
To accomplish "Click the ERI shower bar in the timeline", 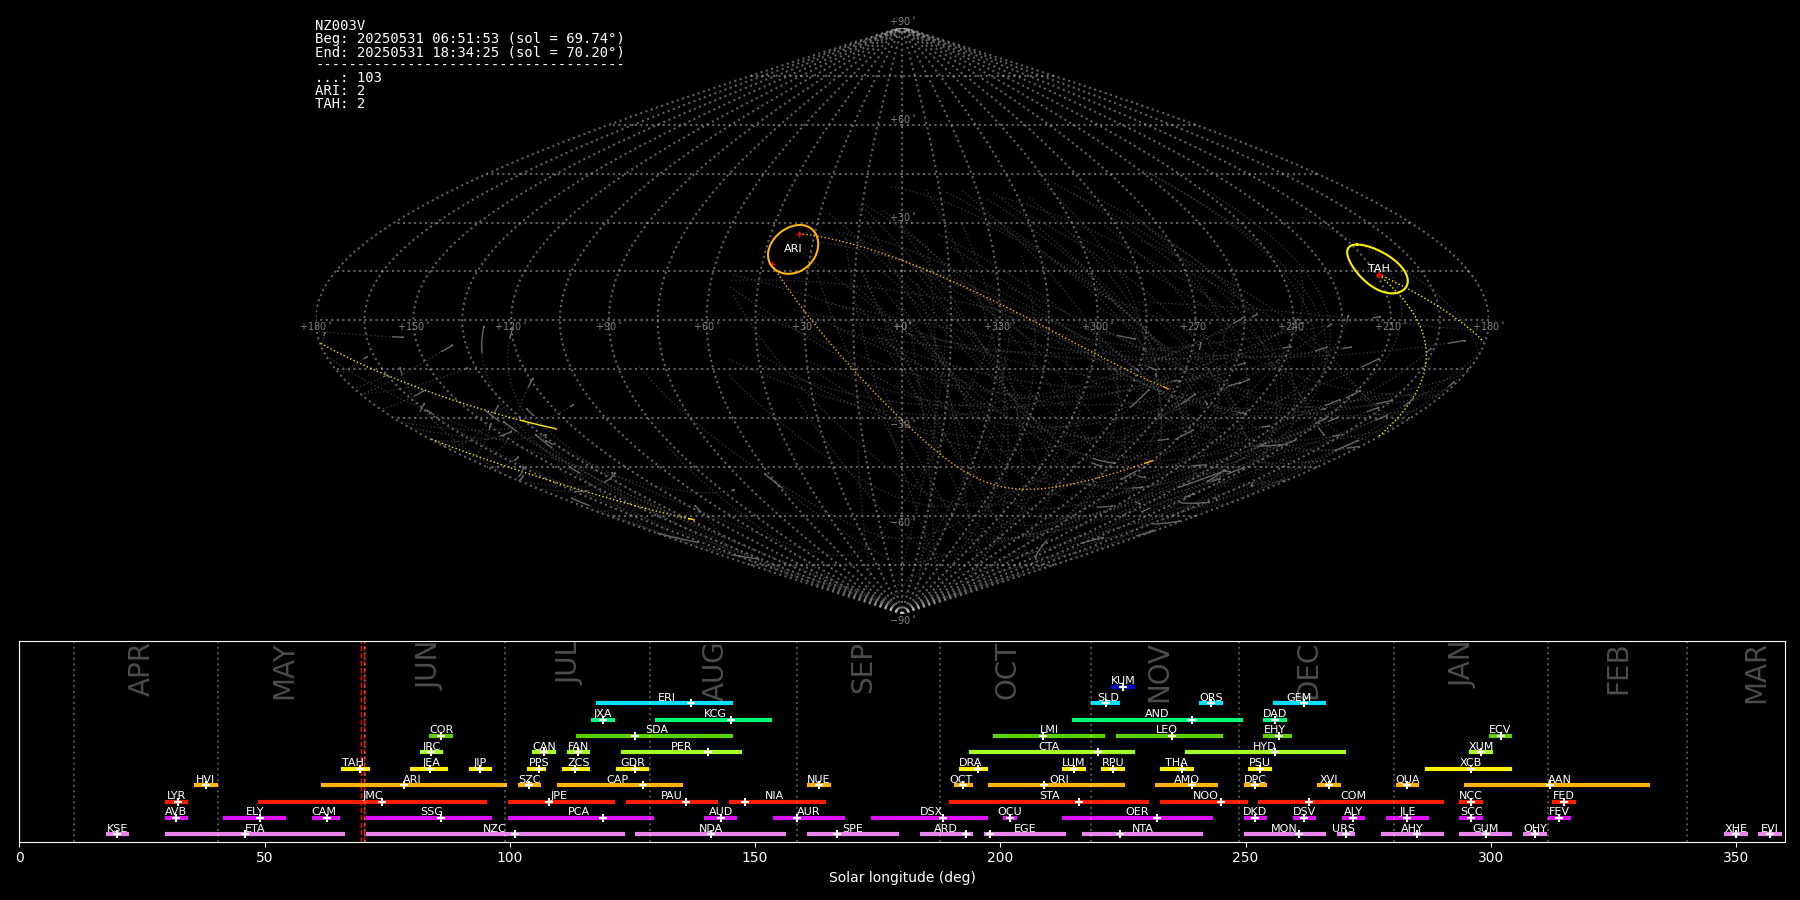I will click(664, 703).
